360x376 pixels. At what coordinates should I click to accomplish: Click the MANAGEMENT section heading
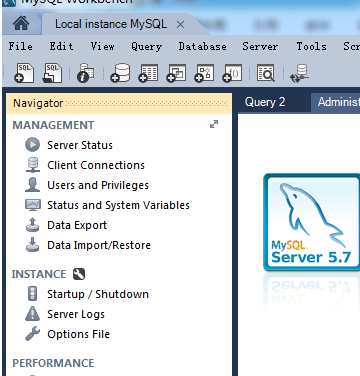pyautogui.click(x=53, y=125)
